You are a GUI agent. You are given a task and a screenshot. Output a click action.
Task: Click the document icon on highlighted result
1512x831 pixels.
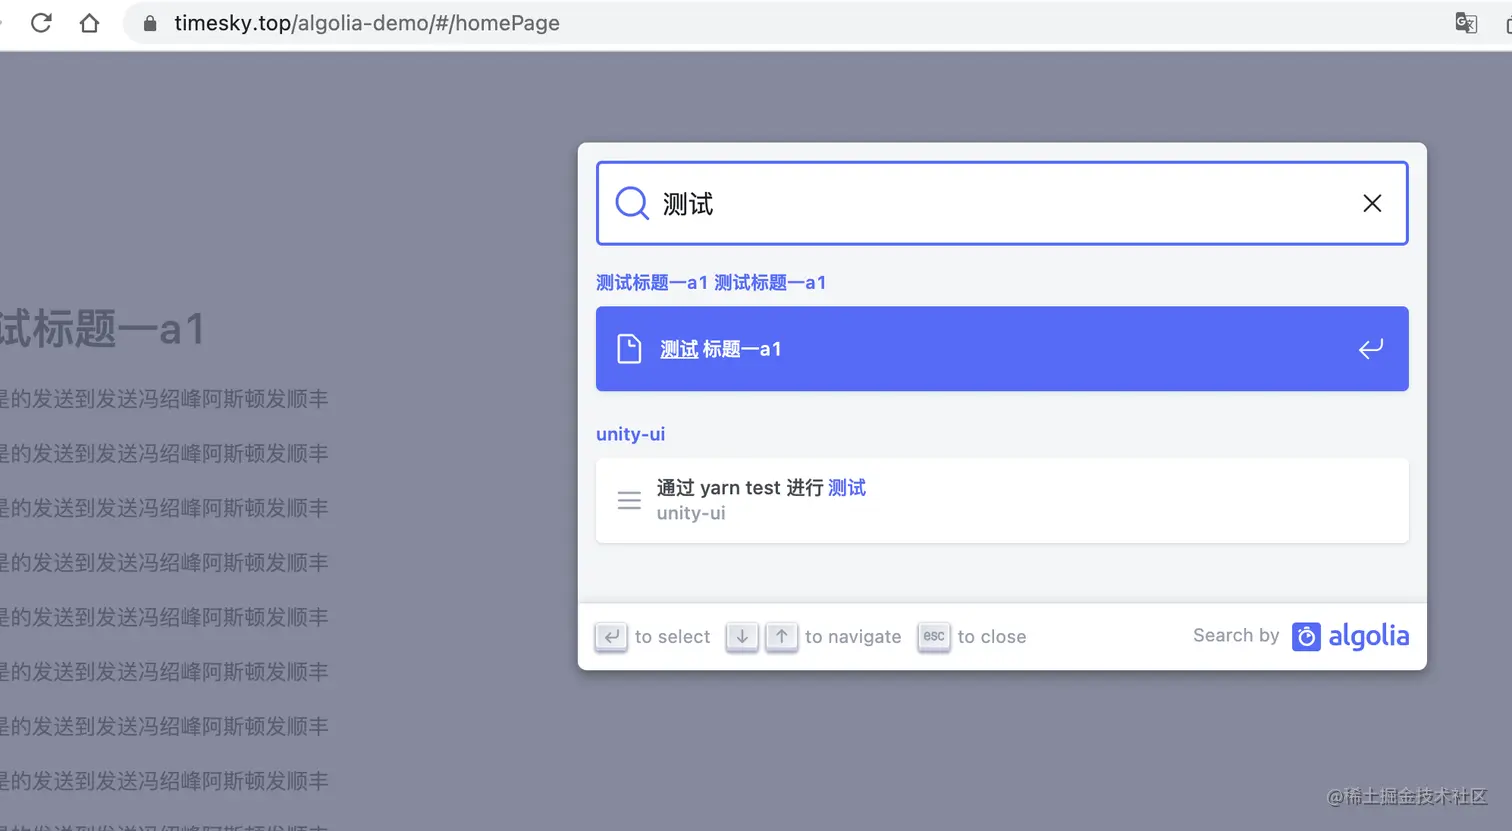tap(630, 348)
